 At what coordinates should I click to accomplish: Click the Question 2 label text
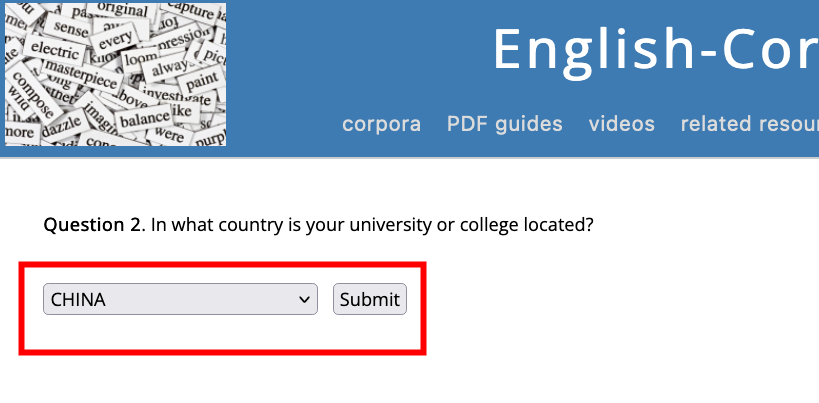click(x=94, y=225)
